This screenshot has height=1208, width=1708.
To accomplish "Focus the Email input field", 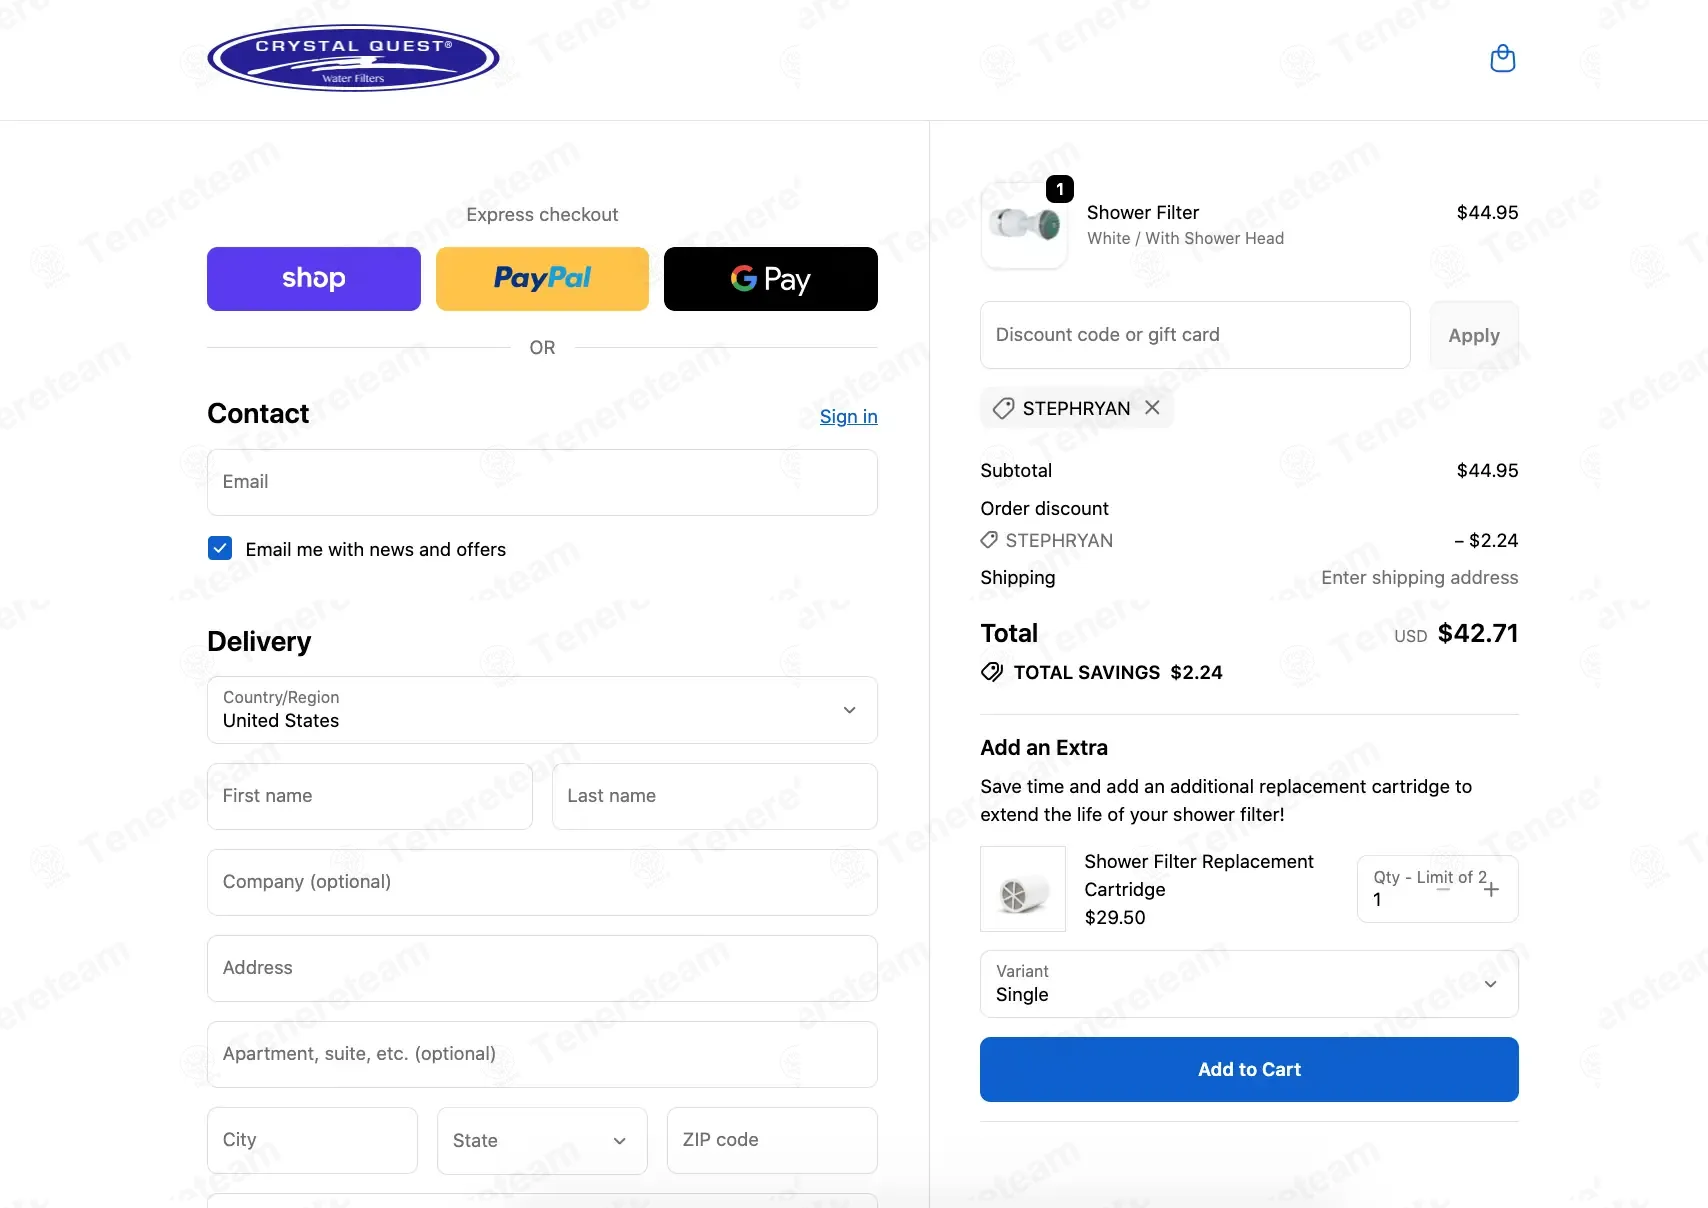I will (x=542, y=482).
